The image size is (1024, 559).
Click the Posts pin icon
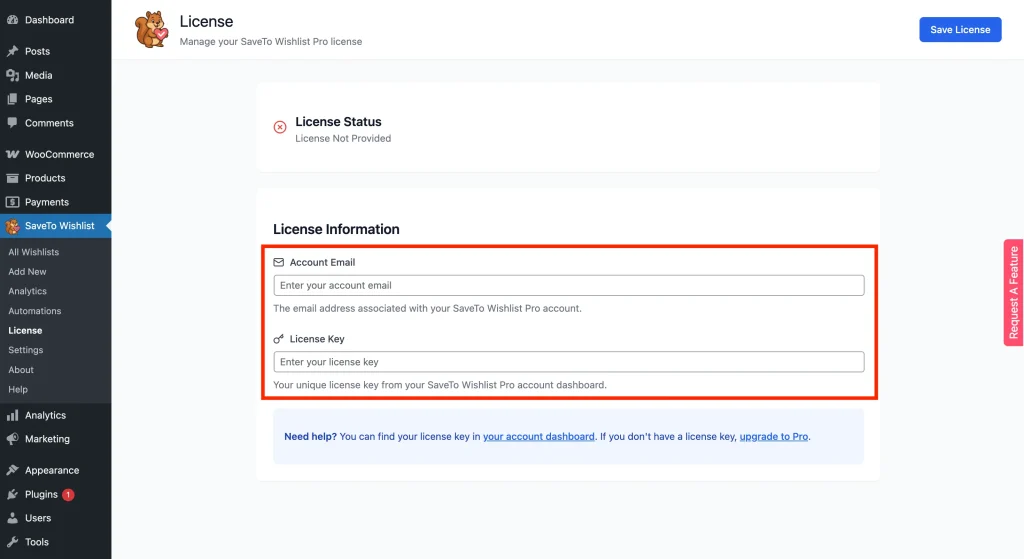point(12,51)
